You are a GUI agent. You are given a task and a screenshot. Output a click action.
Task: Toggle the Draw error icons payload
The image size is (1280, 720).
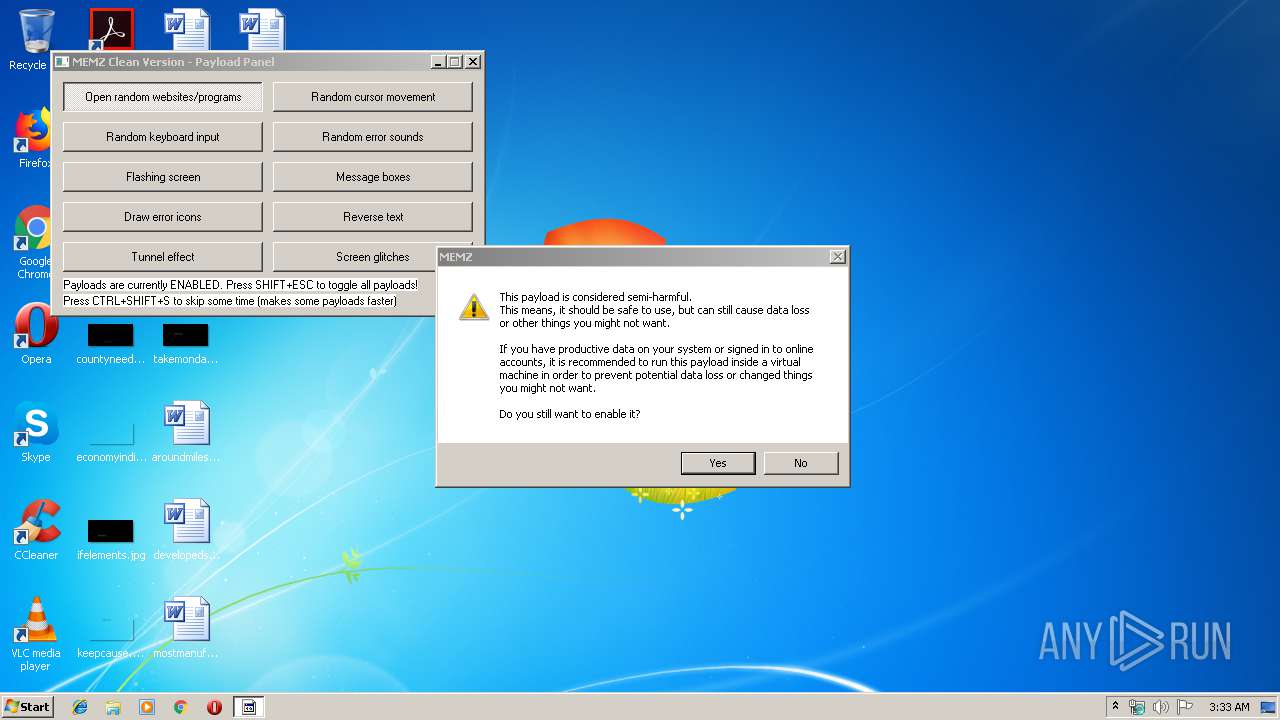coord(163,217)
